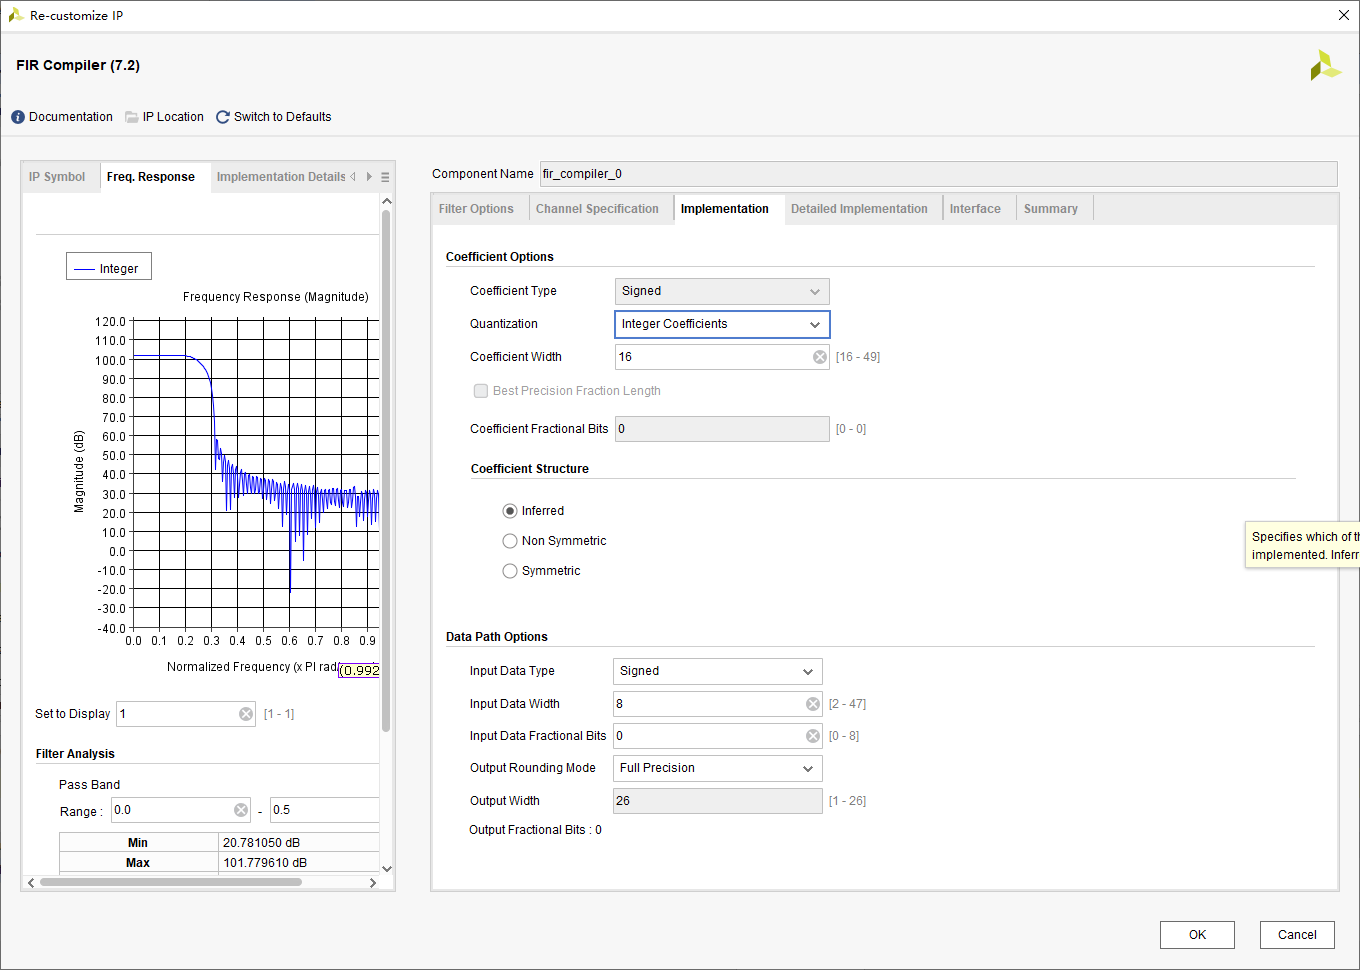Click the Integer legend entry on the plot
This screenshot has width=1360, height=970.
coord(109,267)
